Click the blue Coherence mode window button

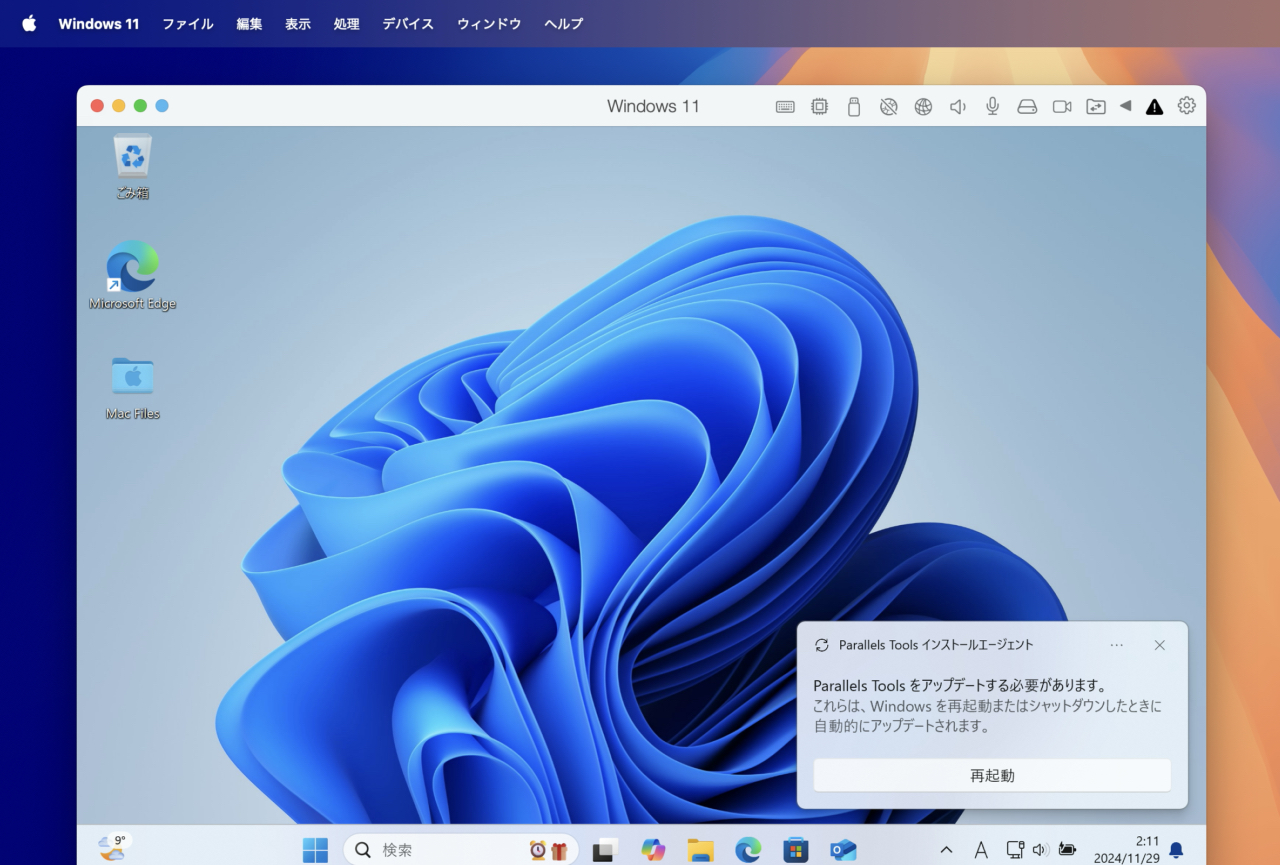162,106
